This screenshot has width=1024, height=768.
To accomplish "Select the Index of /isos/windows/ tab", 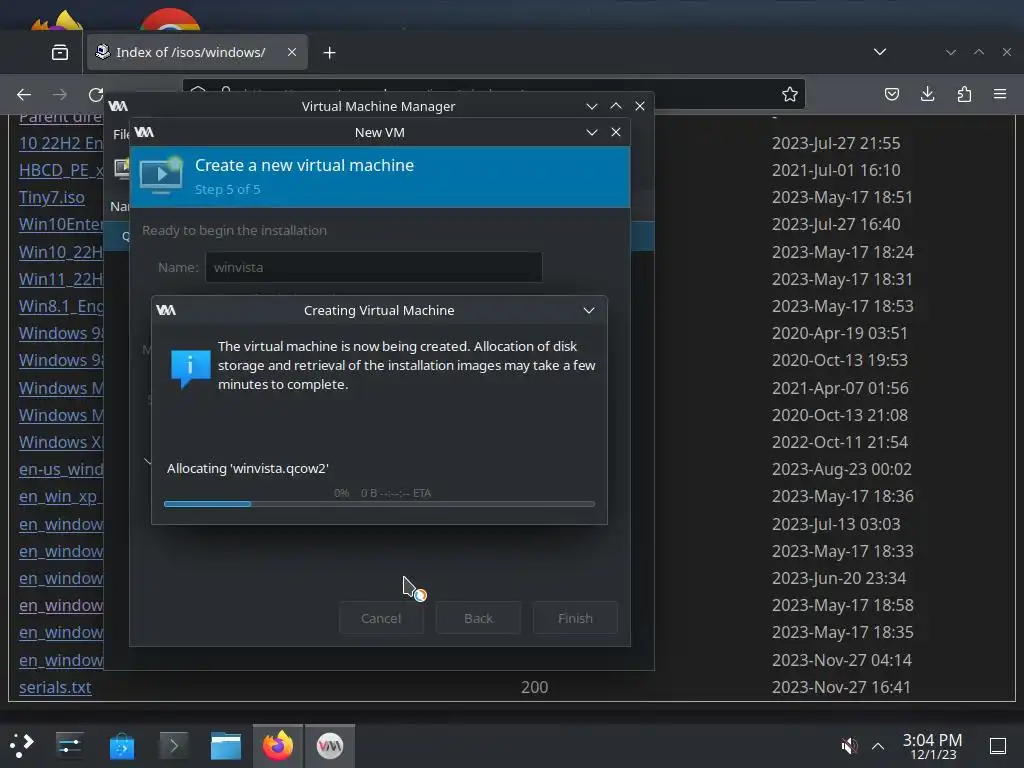I will coord(197,52).
